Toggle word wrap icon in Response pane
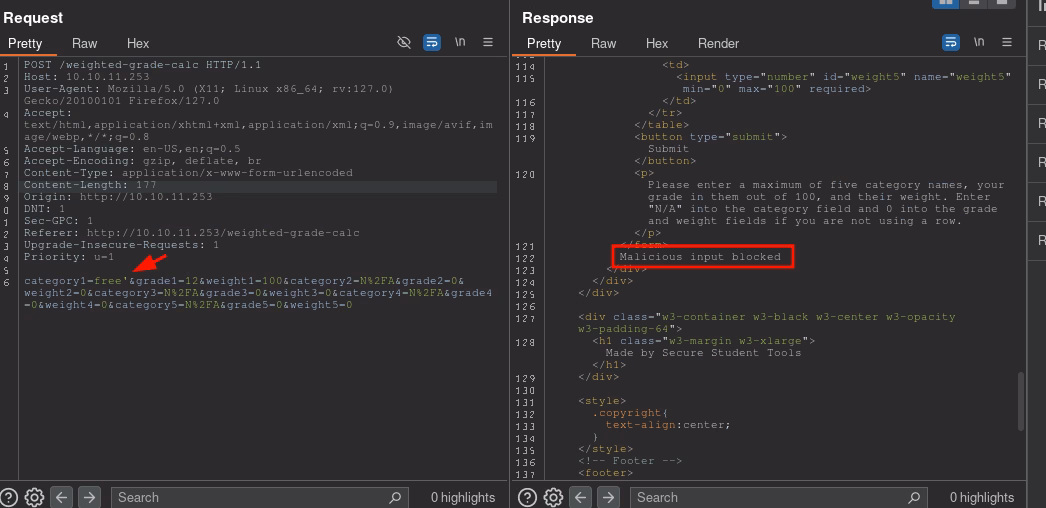 pos(951,43)
